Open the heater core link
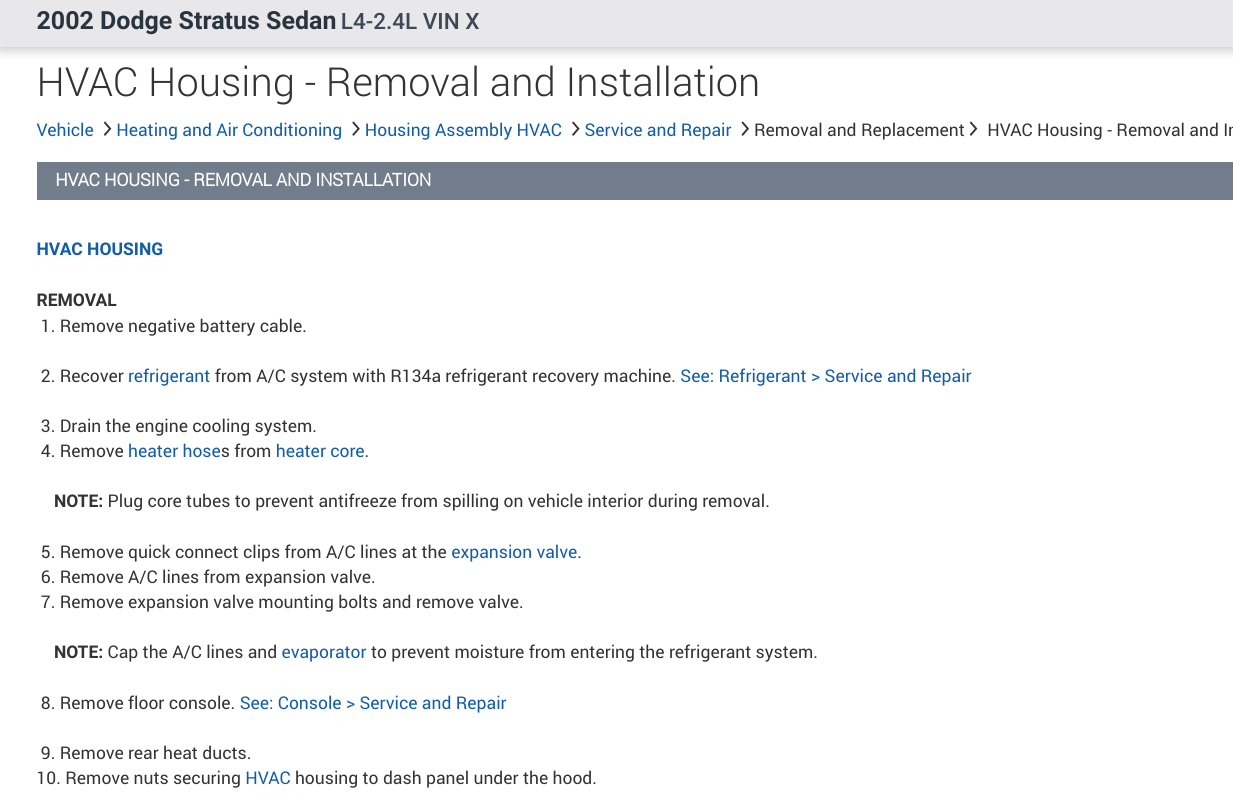 pos(320,451)
